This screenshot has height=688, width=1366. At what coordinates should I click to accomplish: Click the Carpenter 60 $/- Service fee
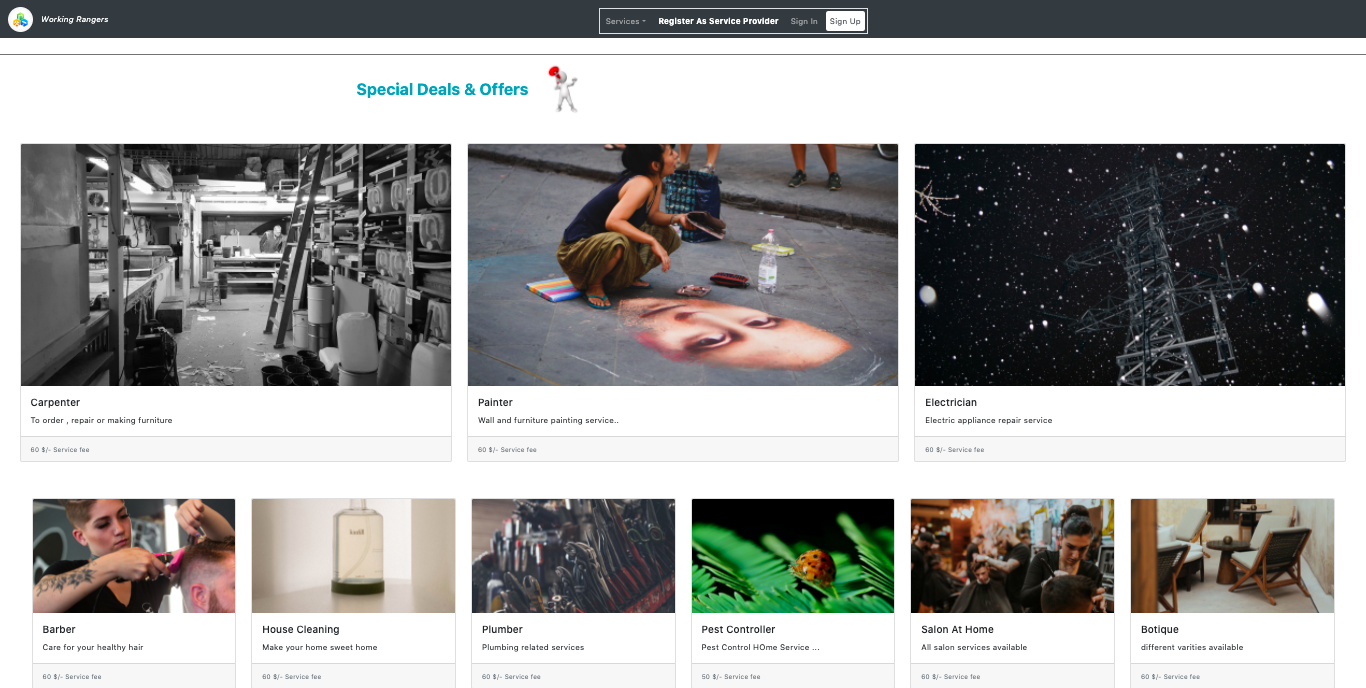(x=60, y=450)
